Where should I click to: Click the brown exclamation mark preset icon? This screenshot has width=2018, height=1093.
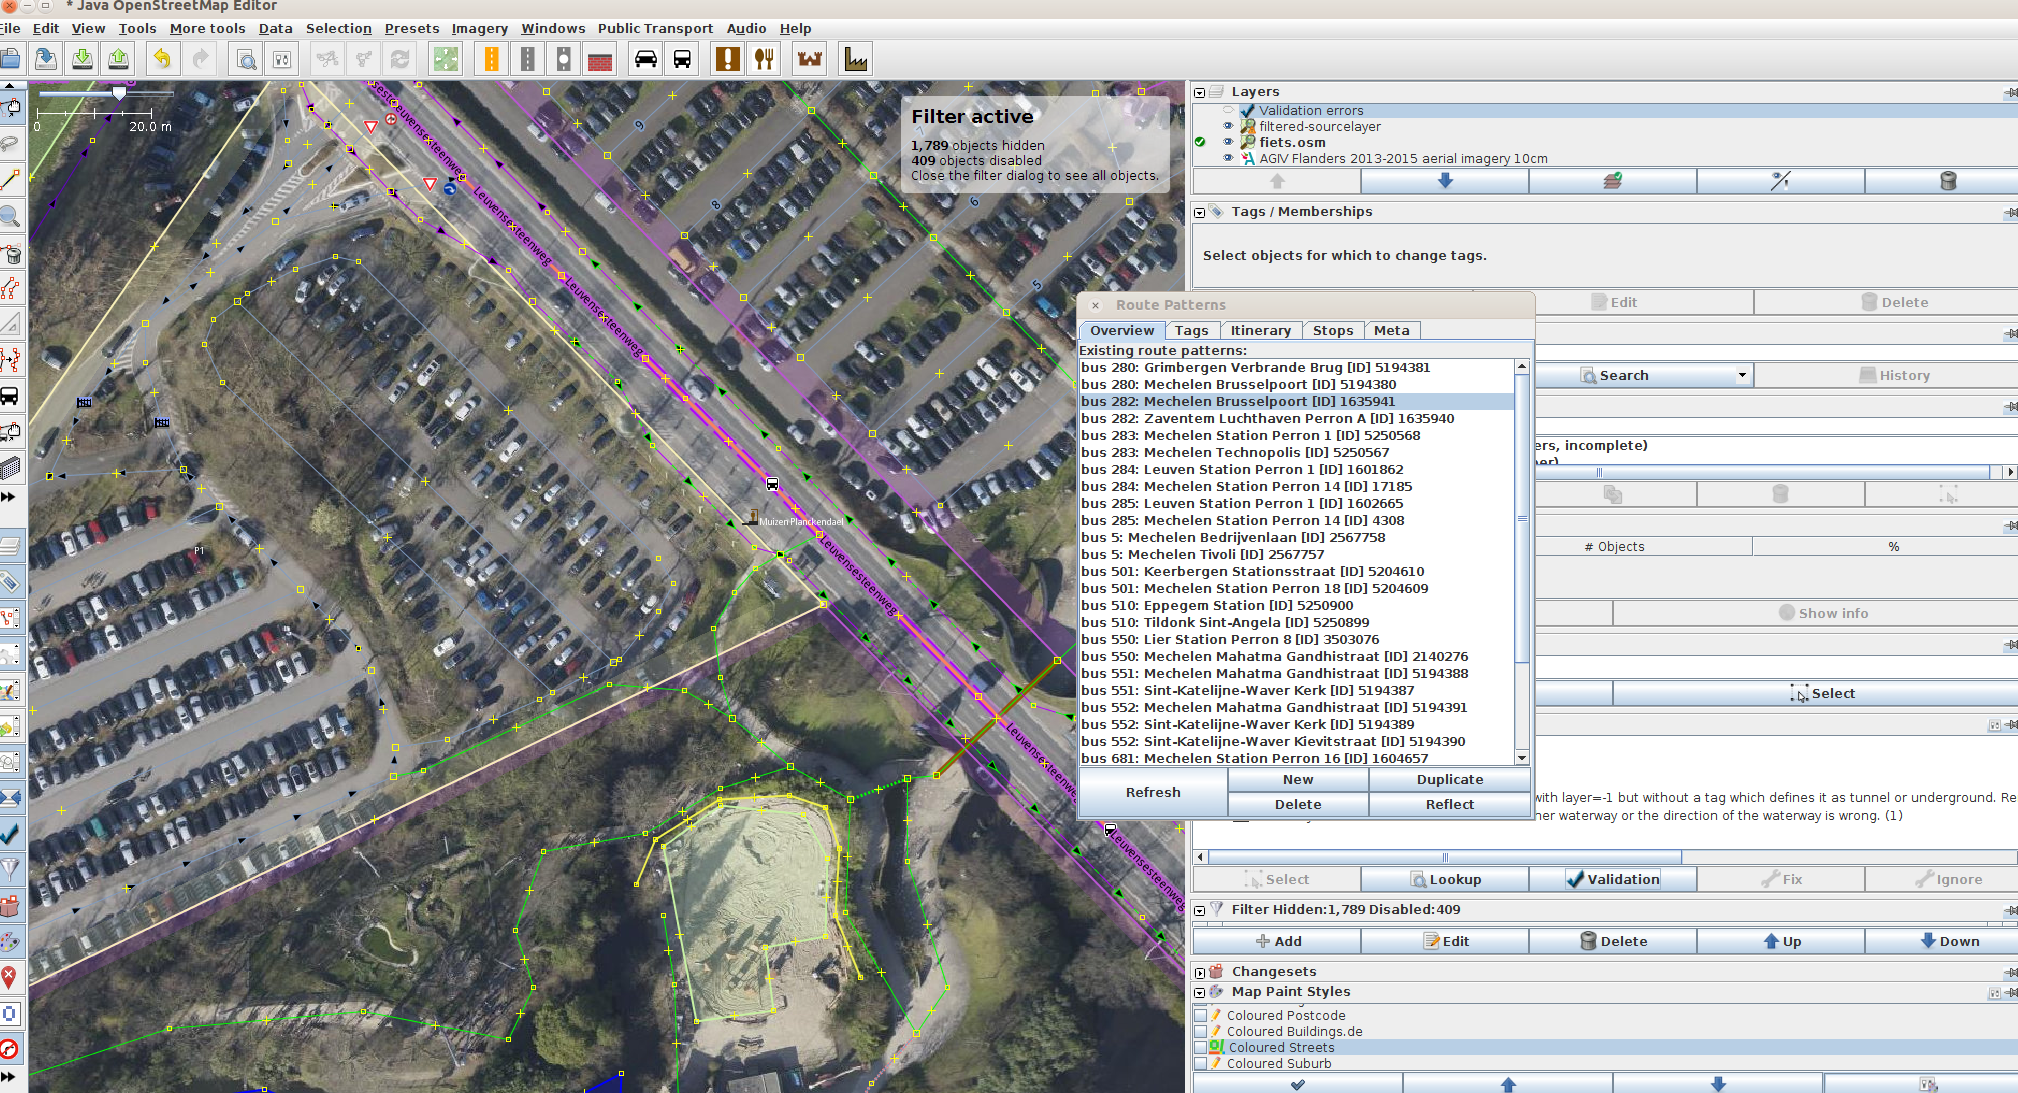click(728, 59)
